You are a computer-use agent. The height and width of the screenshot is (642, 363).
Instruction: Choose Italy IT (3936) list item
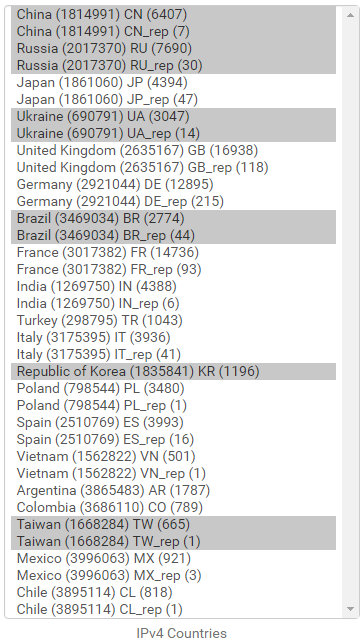(x=174, y=337)
